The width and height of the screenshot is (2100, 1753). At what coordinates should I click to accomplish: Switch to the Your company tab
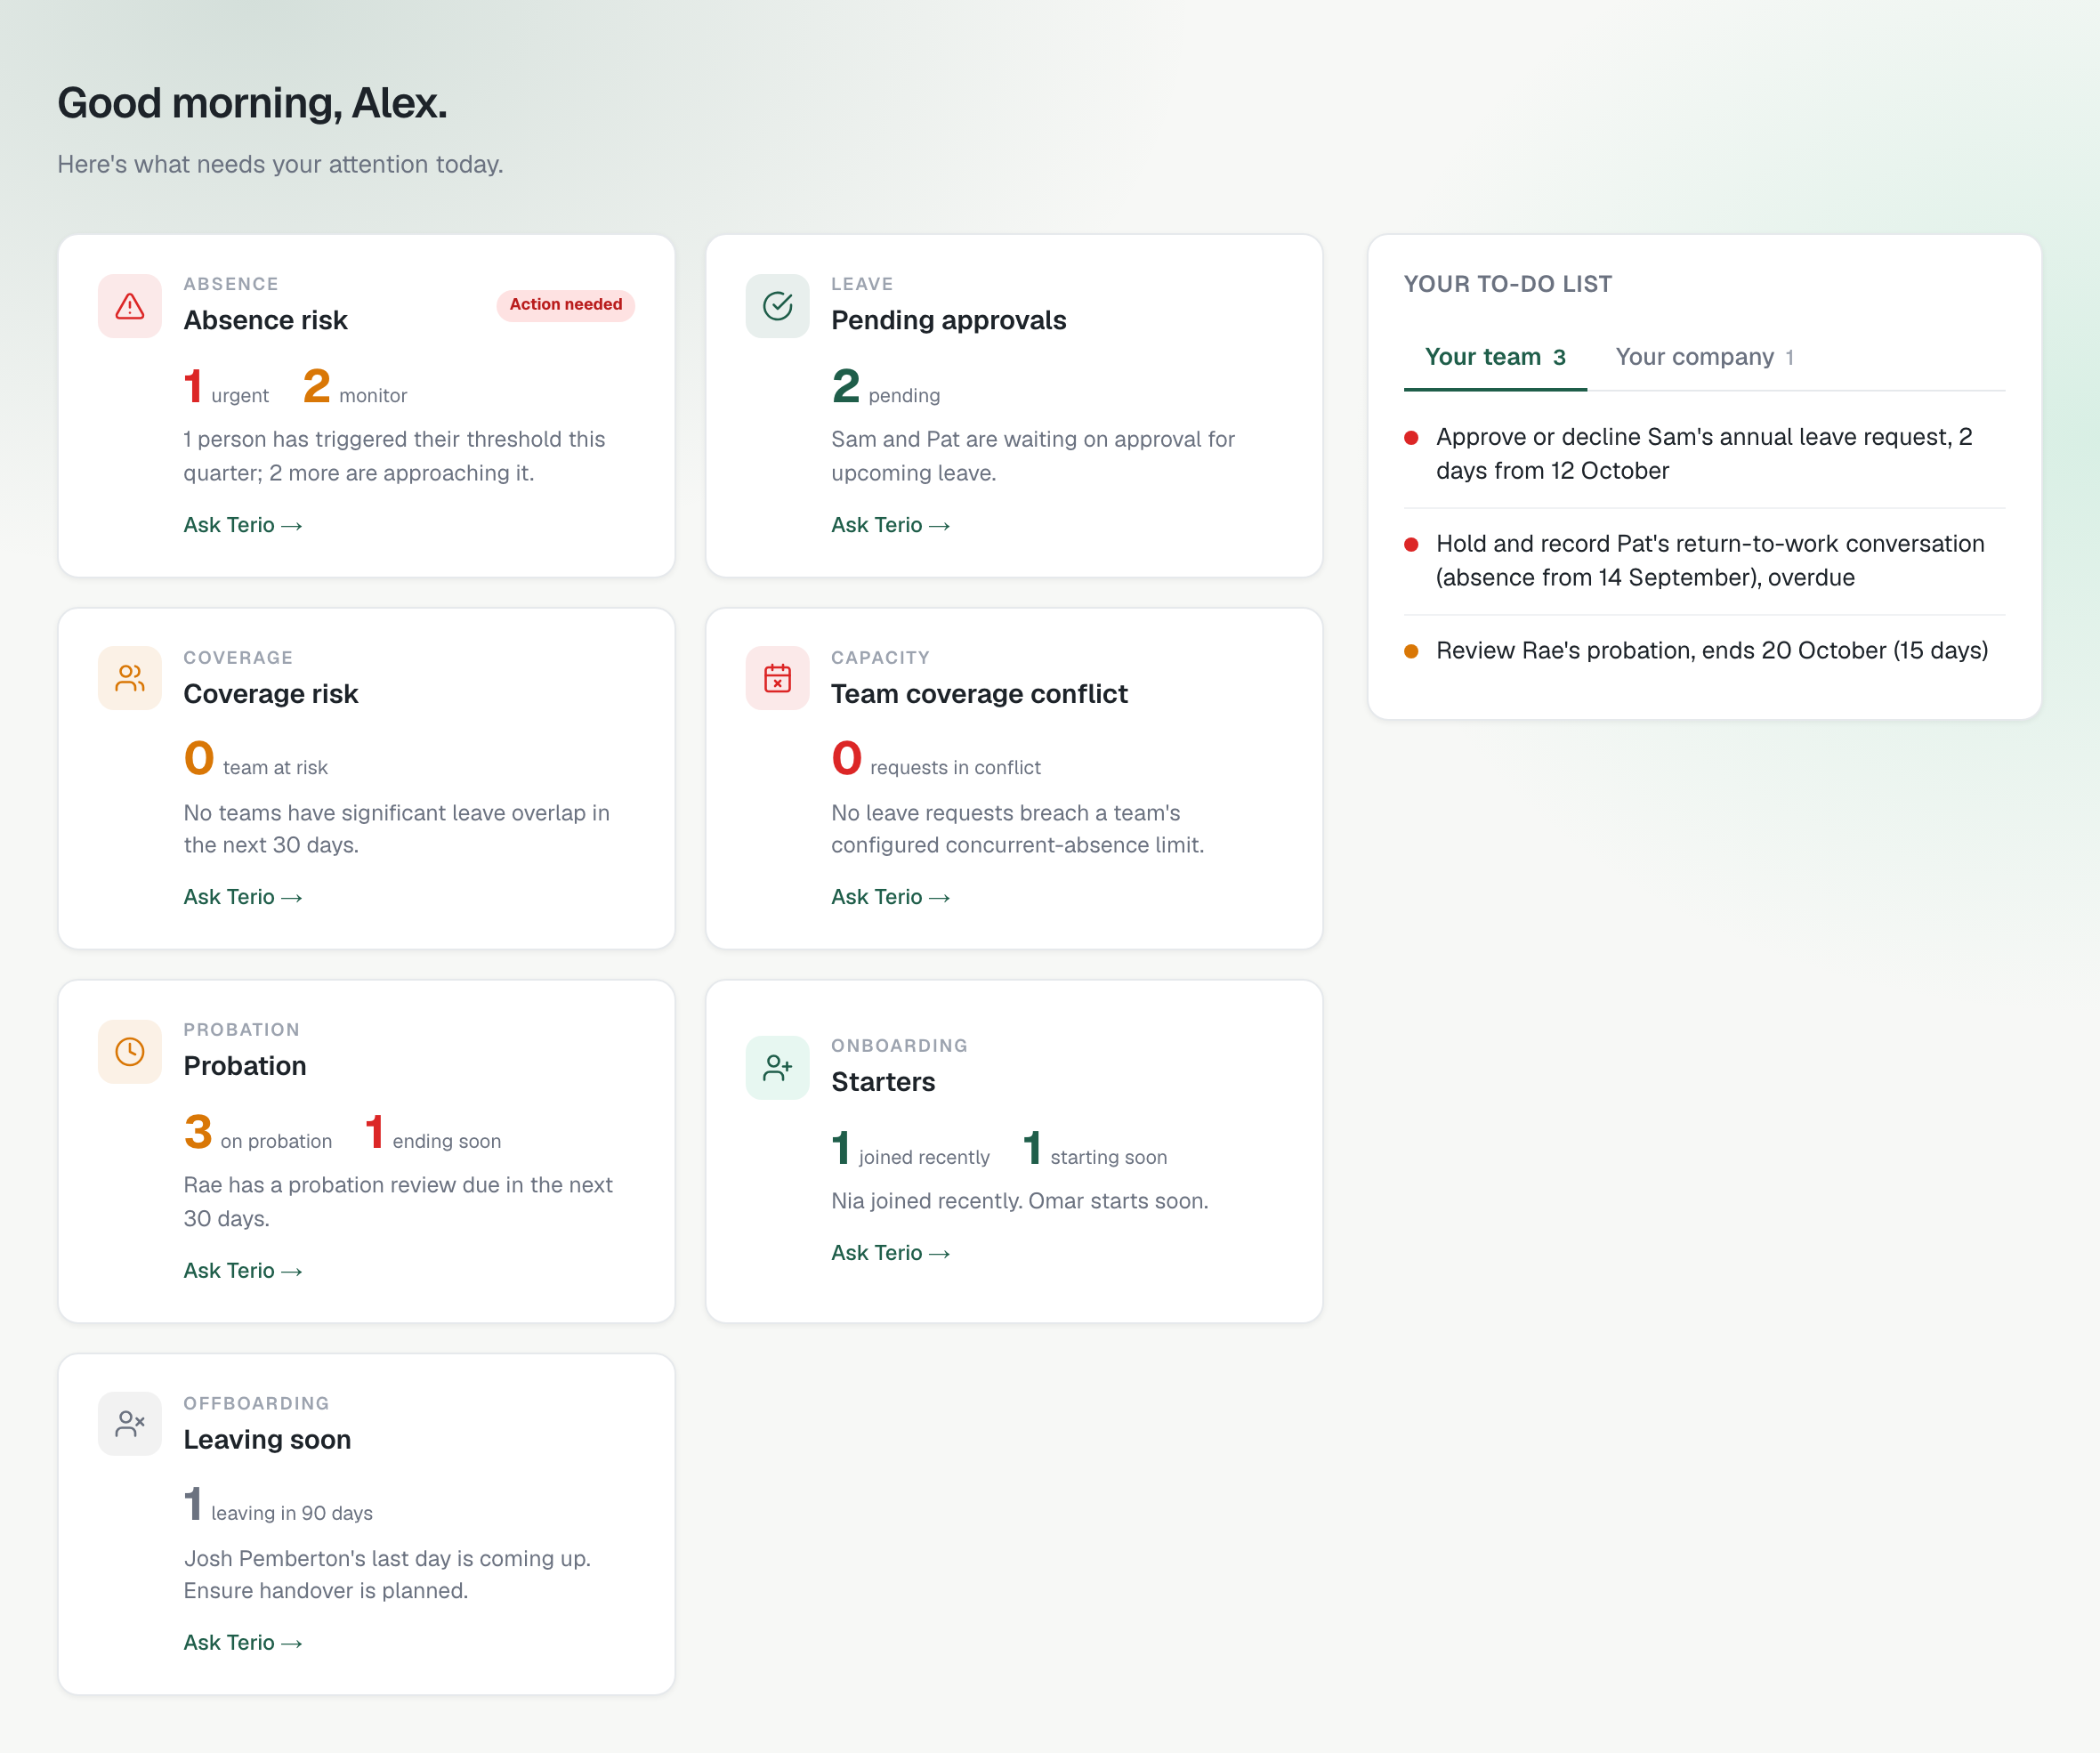tap(1705, 357)
